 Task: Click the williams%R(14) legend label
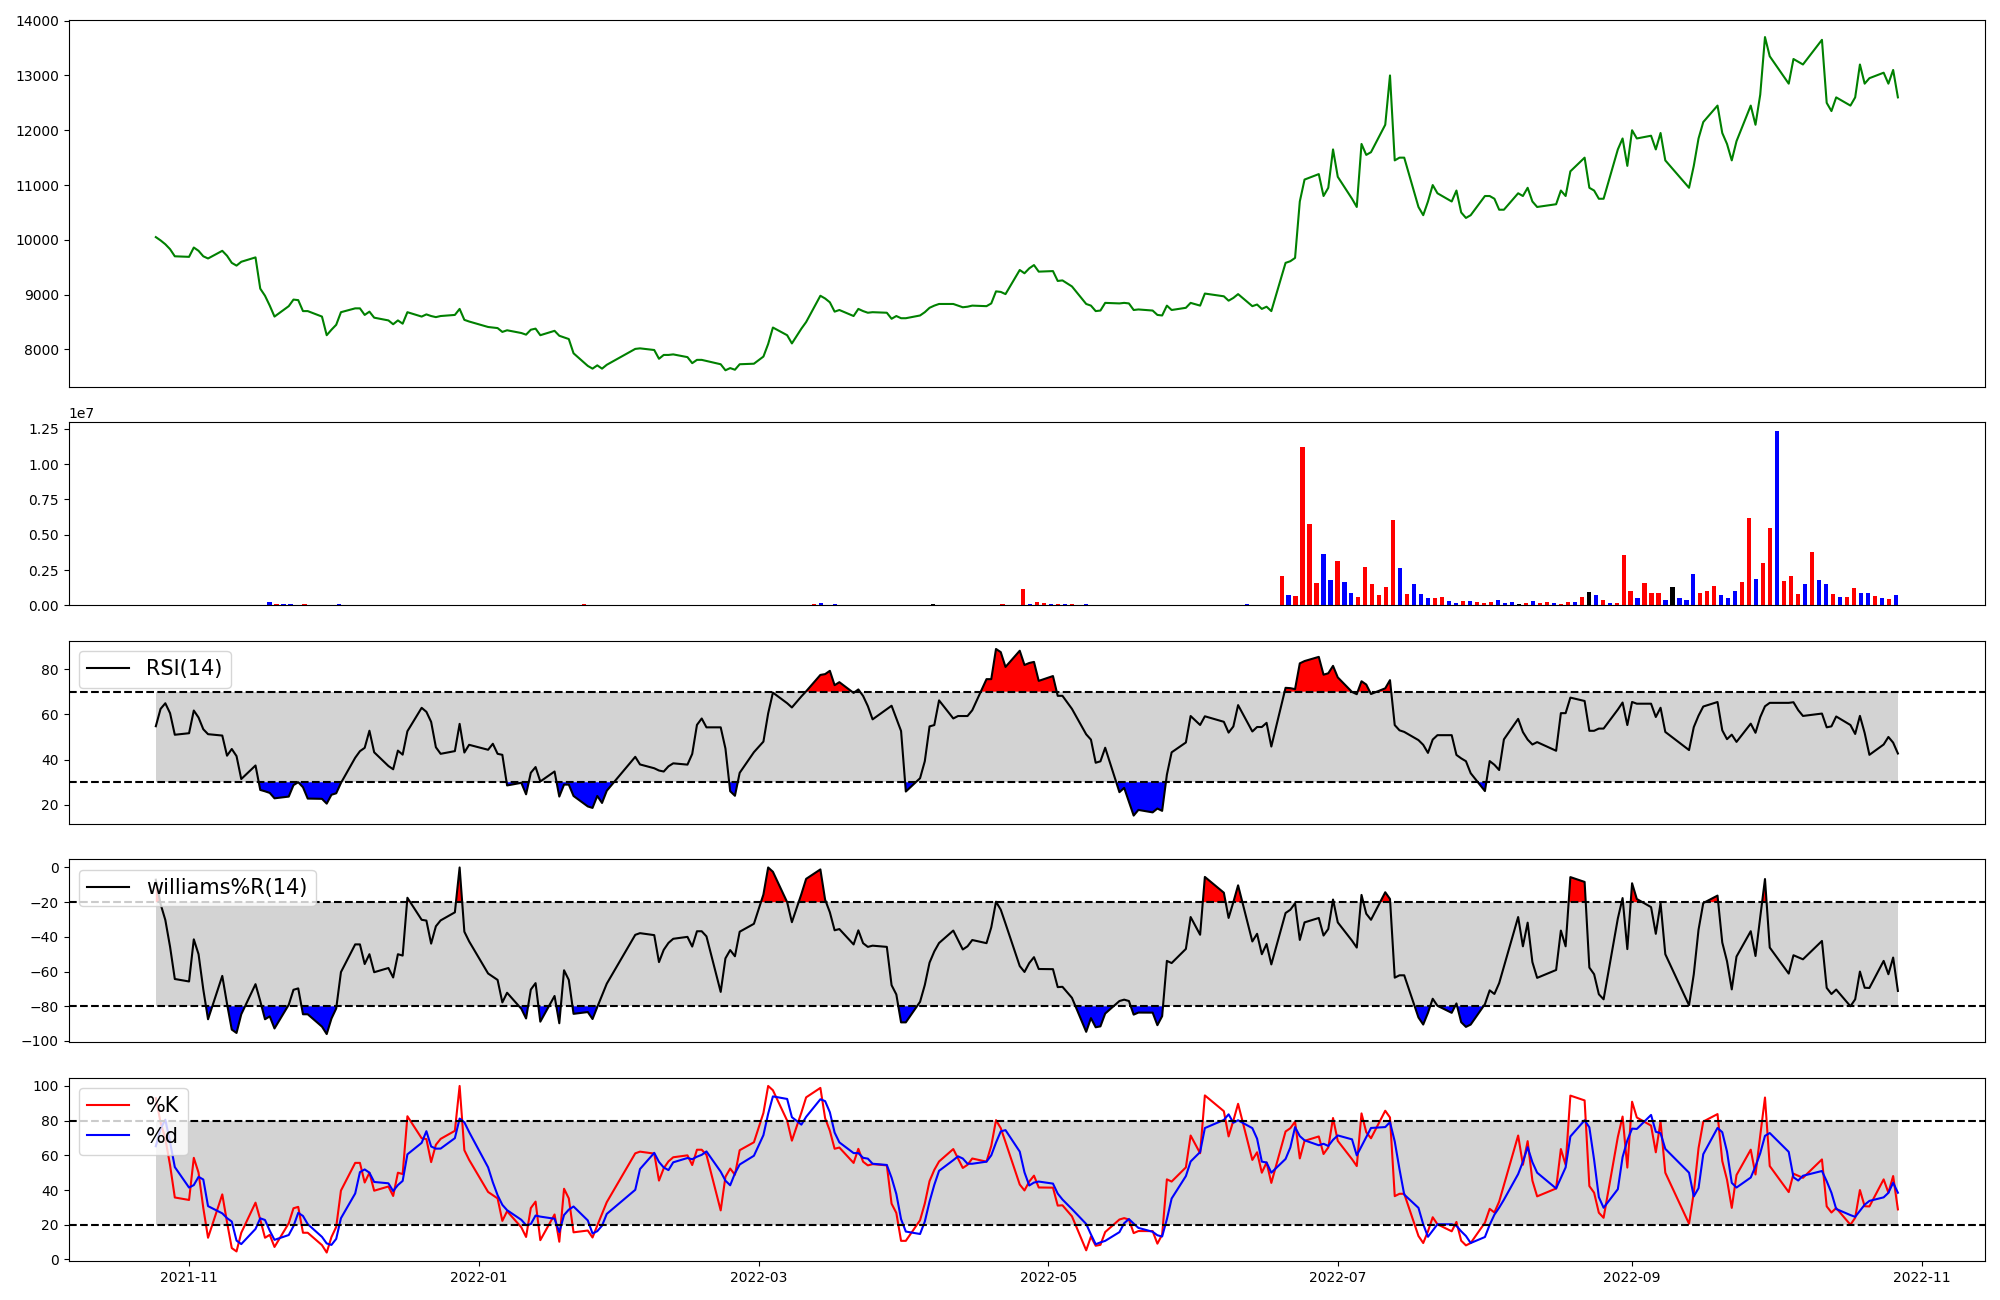(226, 887)
